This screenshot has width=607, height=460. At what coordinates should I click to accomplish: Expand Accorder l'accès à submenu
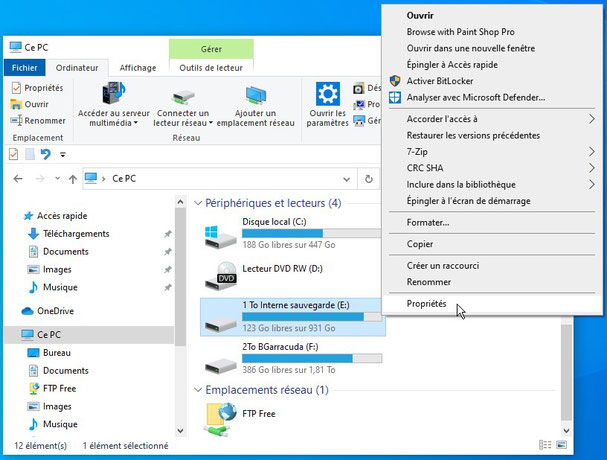591,119
